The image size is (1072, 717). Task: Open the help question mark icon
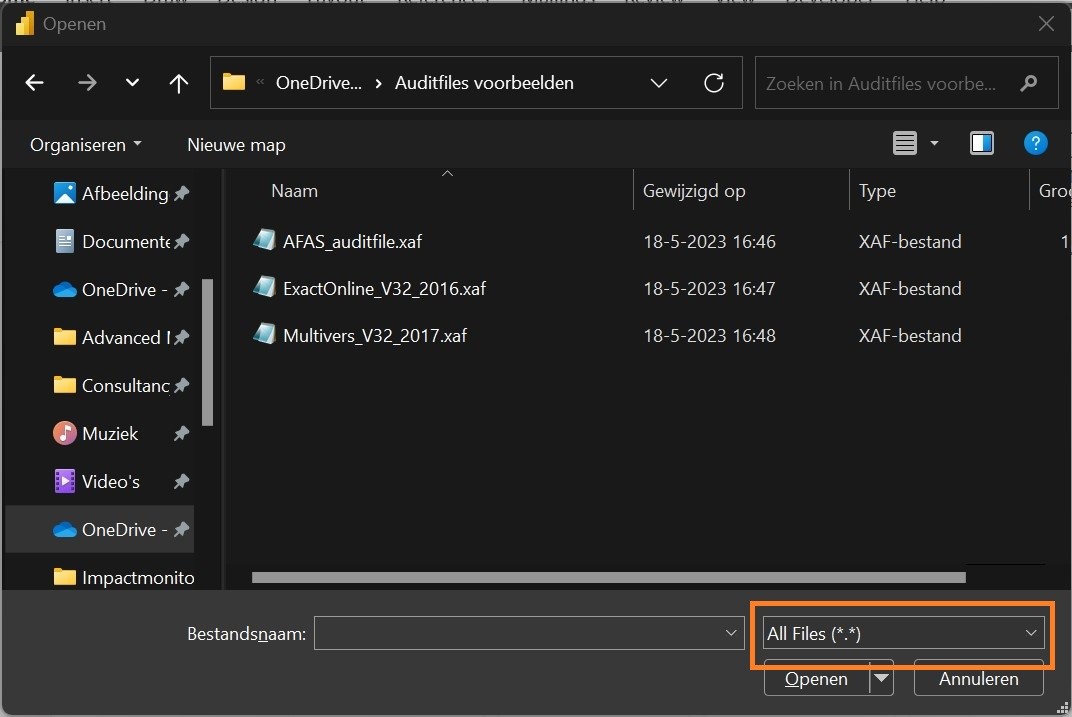(x=1035, y=144)
